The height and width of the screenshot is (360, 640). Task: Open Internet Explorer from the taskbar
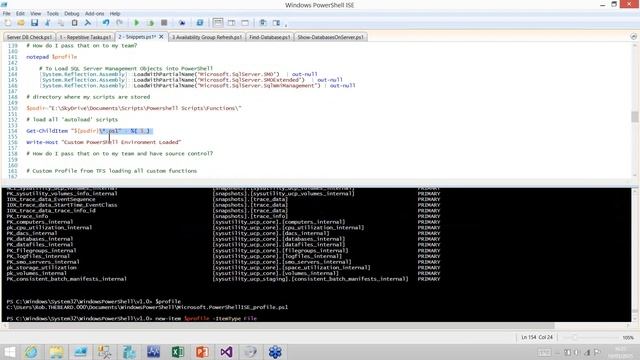click(31, 352)
